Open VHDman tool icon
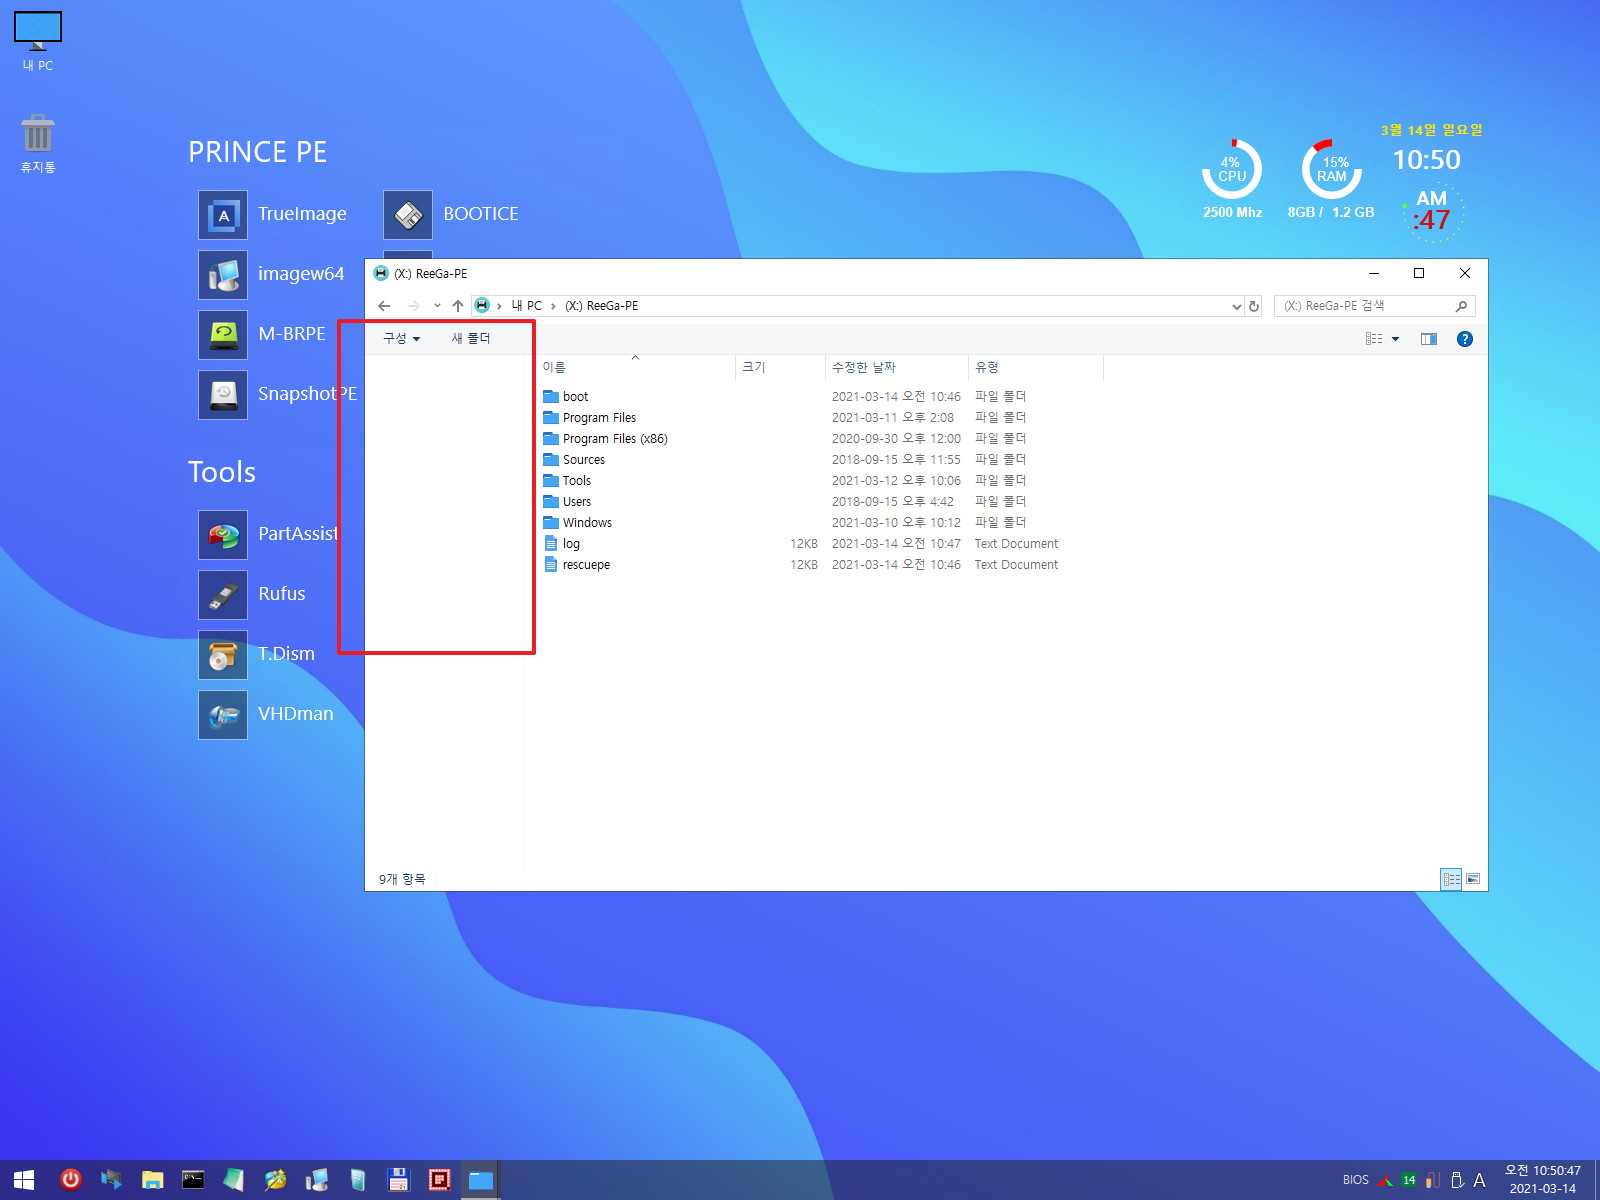The image size is (1600, 1200). [222, 715]
